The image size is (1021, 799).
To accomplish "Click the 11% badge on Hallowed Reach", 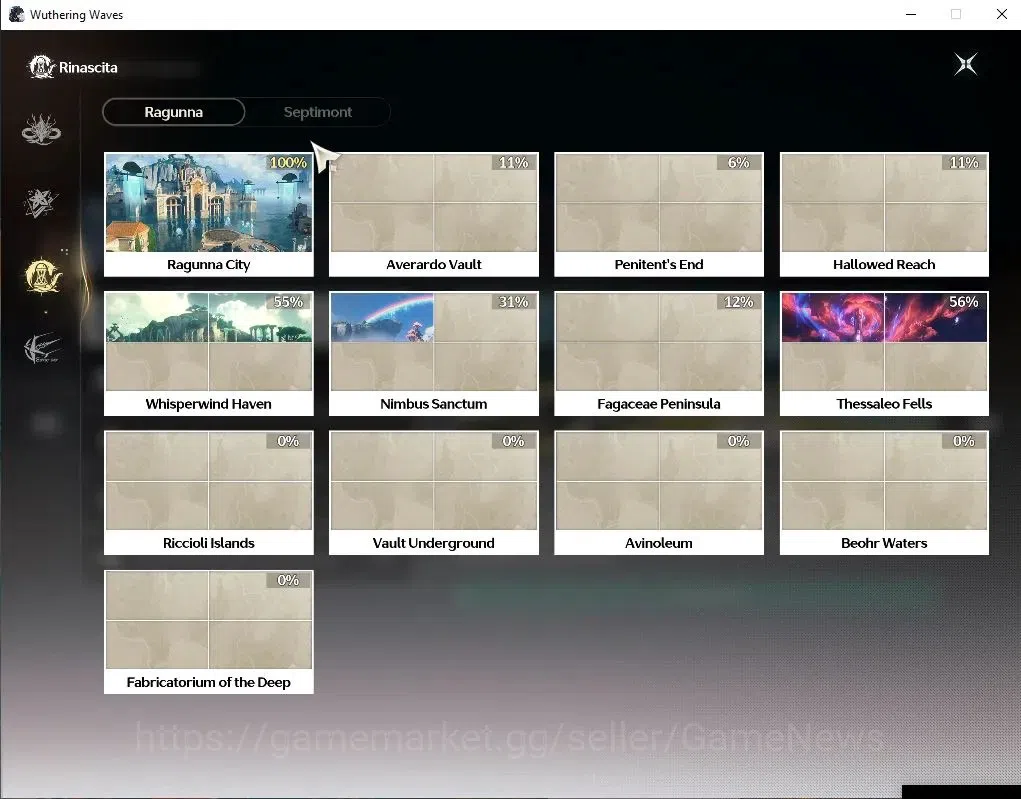I will click(x=964, y=162).
